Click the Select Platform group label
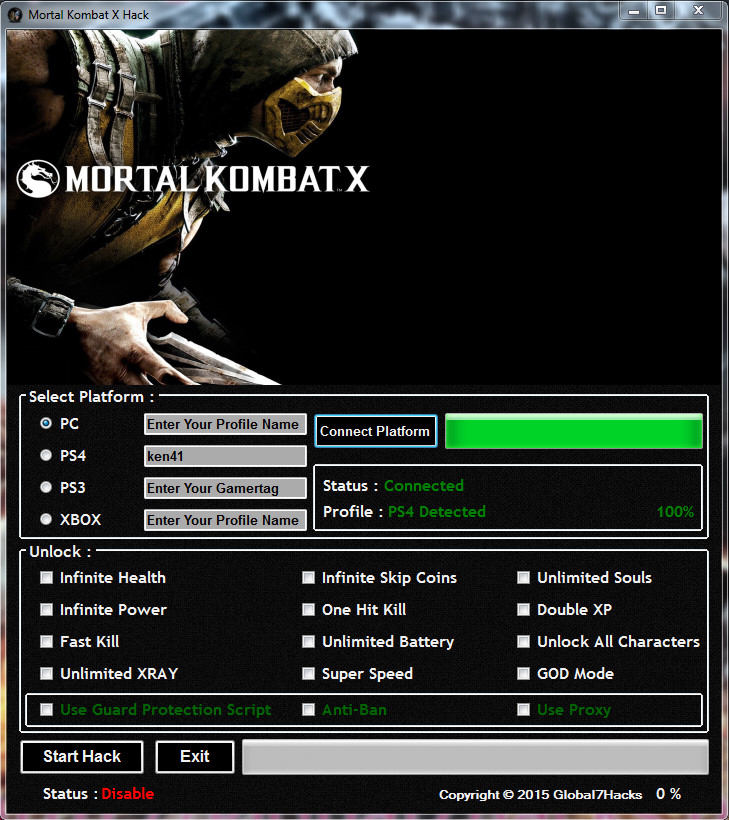 91,396
